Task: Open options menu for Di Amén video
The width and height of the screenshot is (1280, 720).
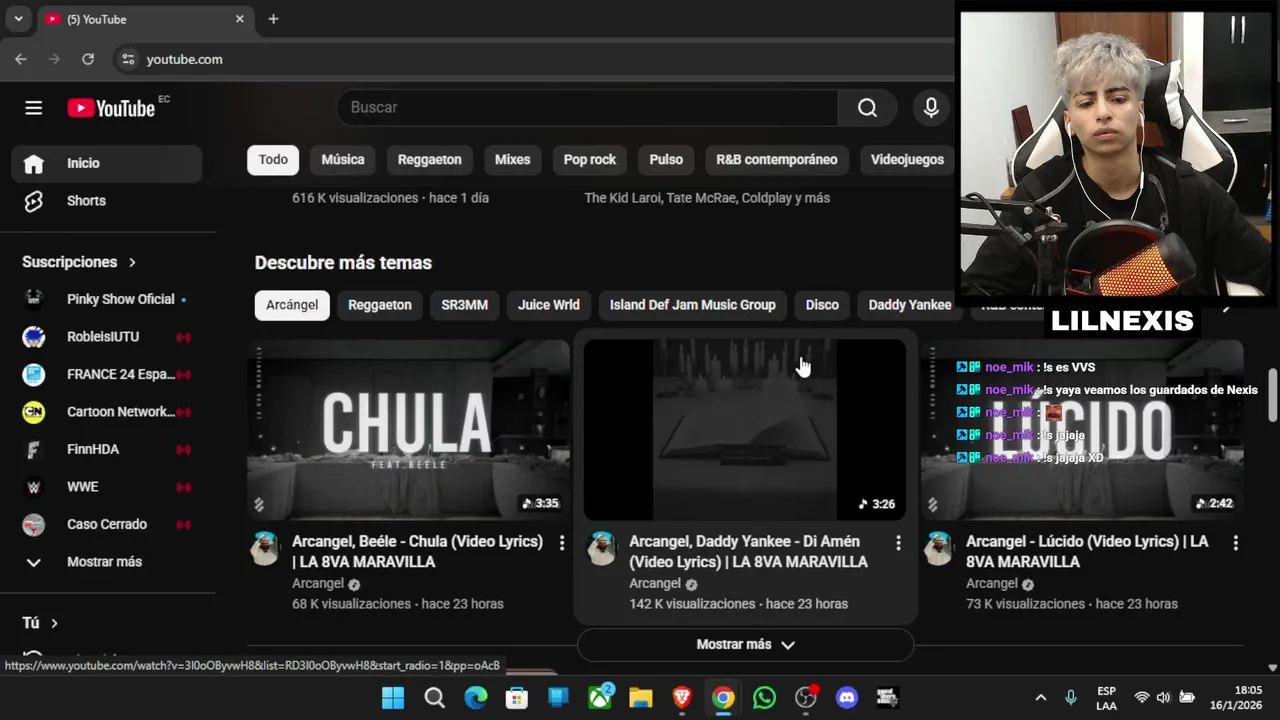Action: tap(898, 543)
